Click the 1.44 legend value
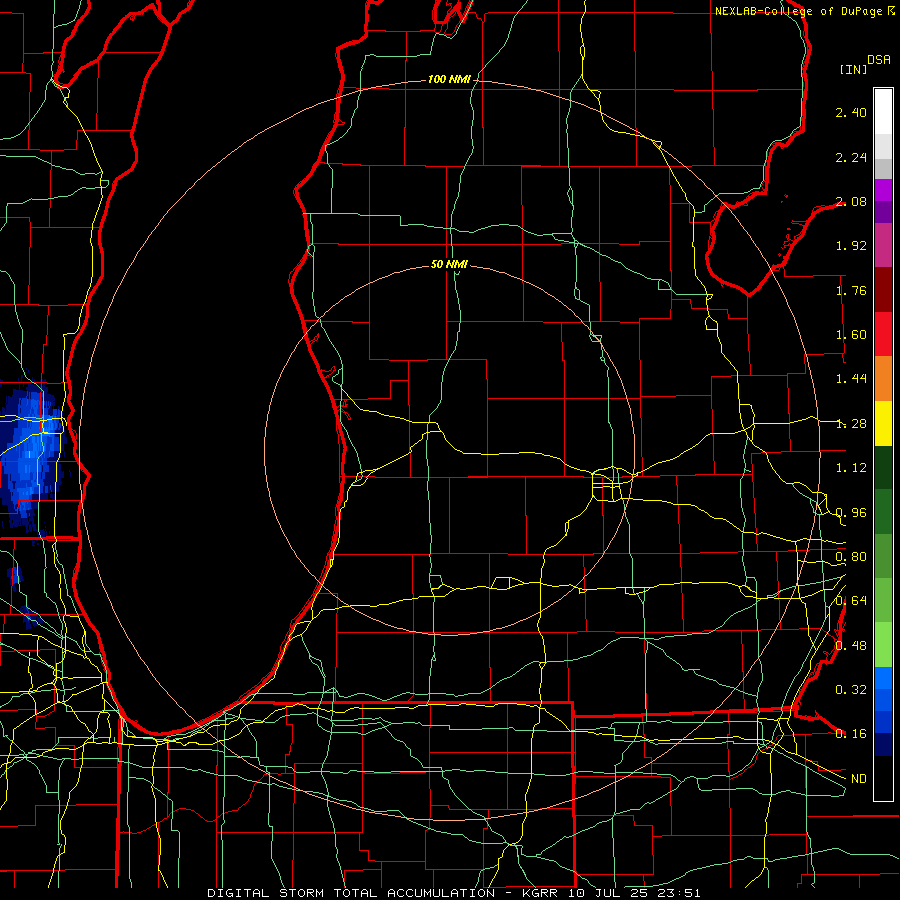The height and width of the screenshot is (900, 900). pos(851,378)
